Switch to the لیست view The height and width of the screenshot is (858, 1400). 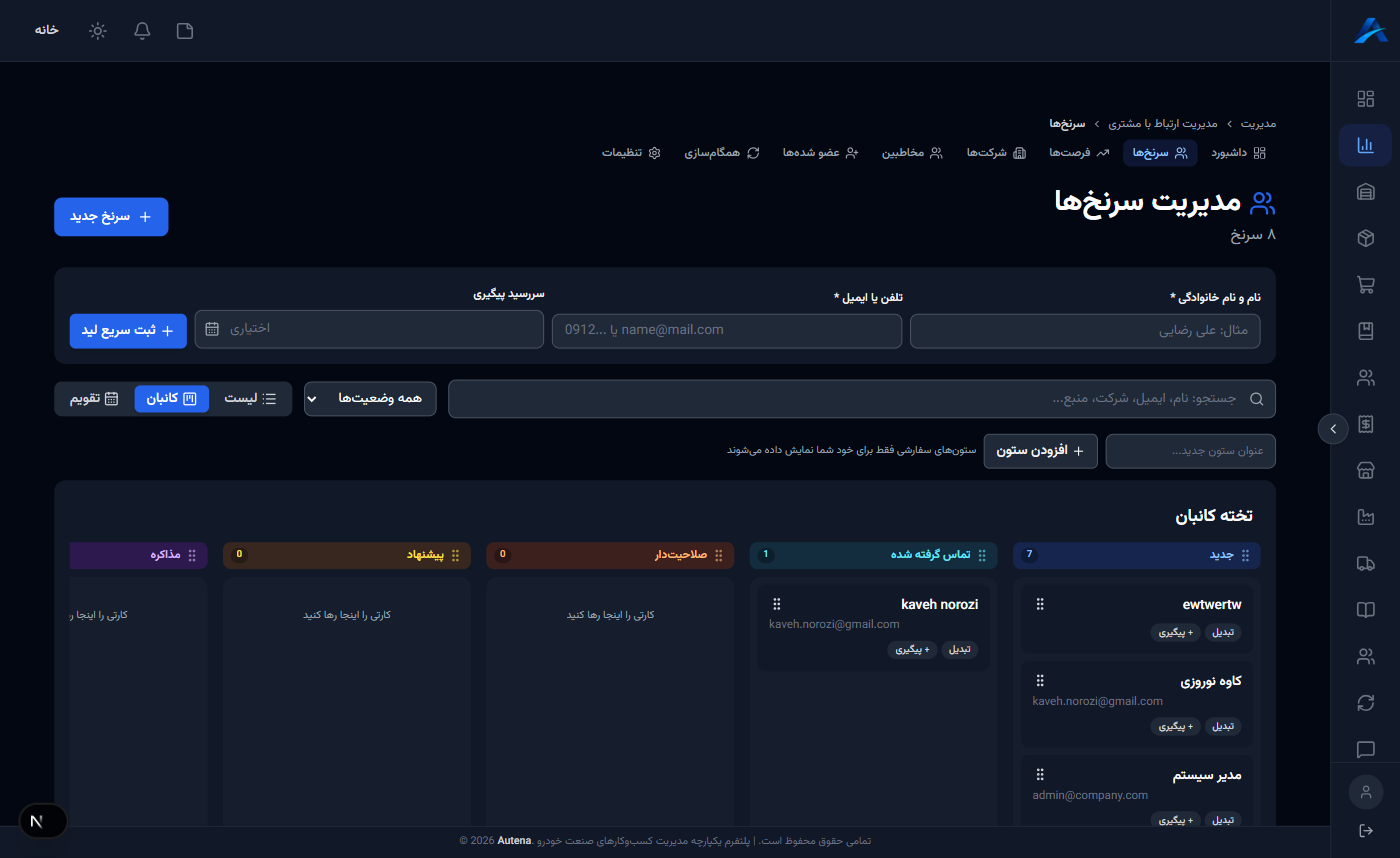pos(250,398)
